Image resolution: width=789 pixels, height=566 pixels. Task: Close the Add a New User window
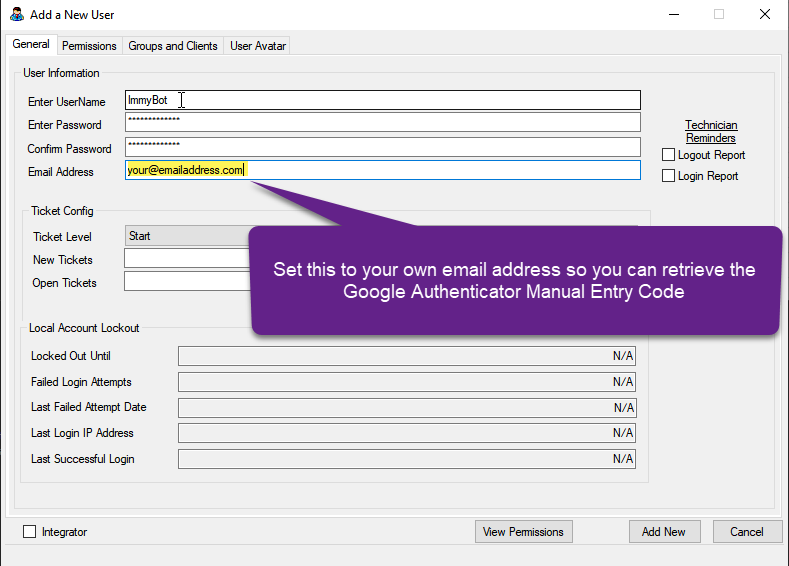(x=764, y=14)
